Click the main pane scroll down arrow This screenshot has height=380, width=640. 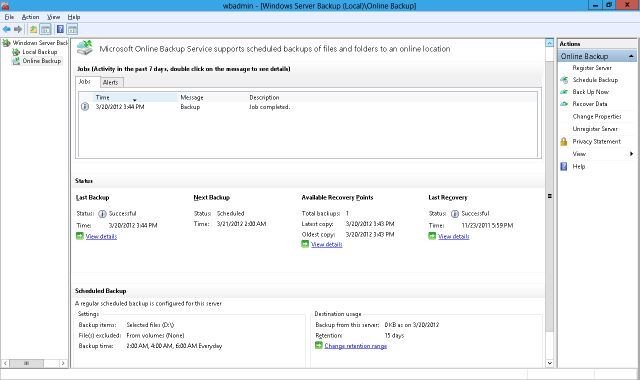549,363
